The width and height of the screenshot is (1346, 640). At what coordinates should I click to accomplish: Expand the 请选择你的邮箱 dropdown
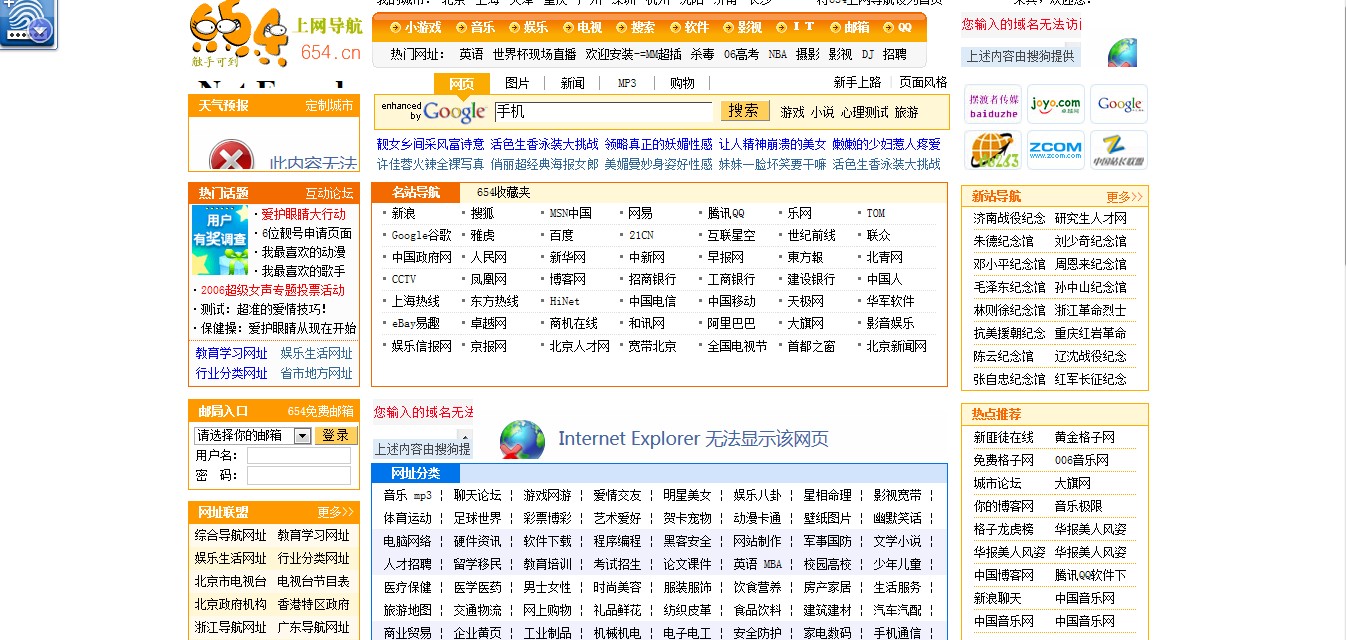click(x=302, y=436)
